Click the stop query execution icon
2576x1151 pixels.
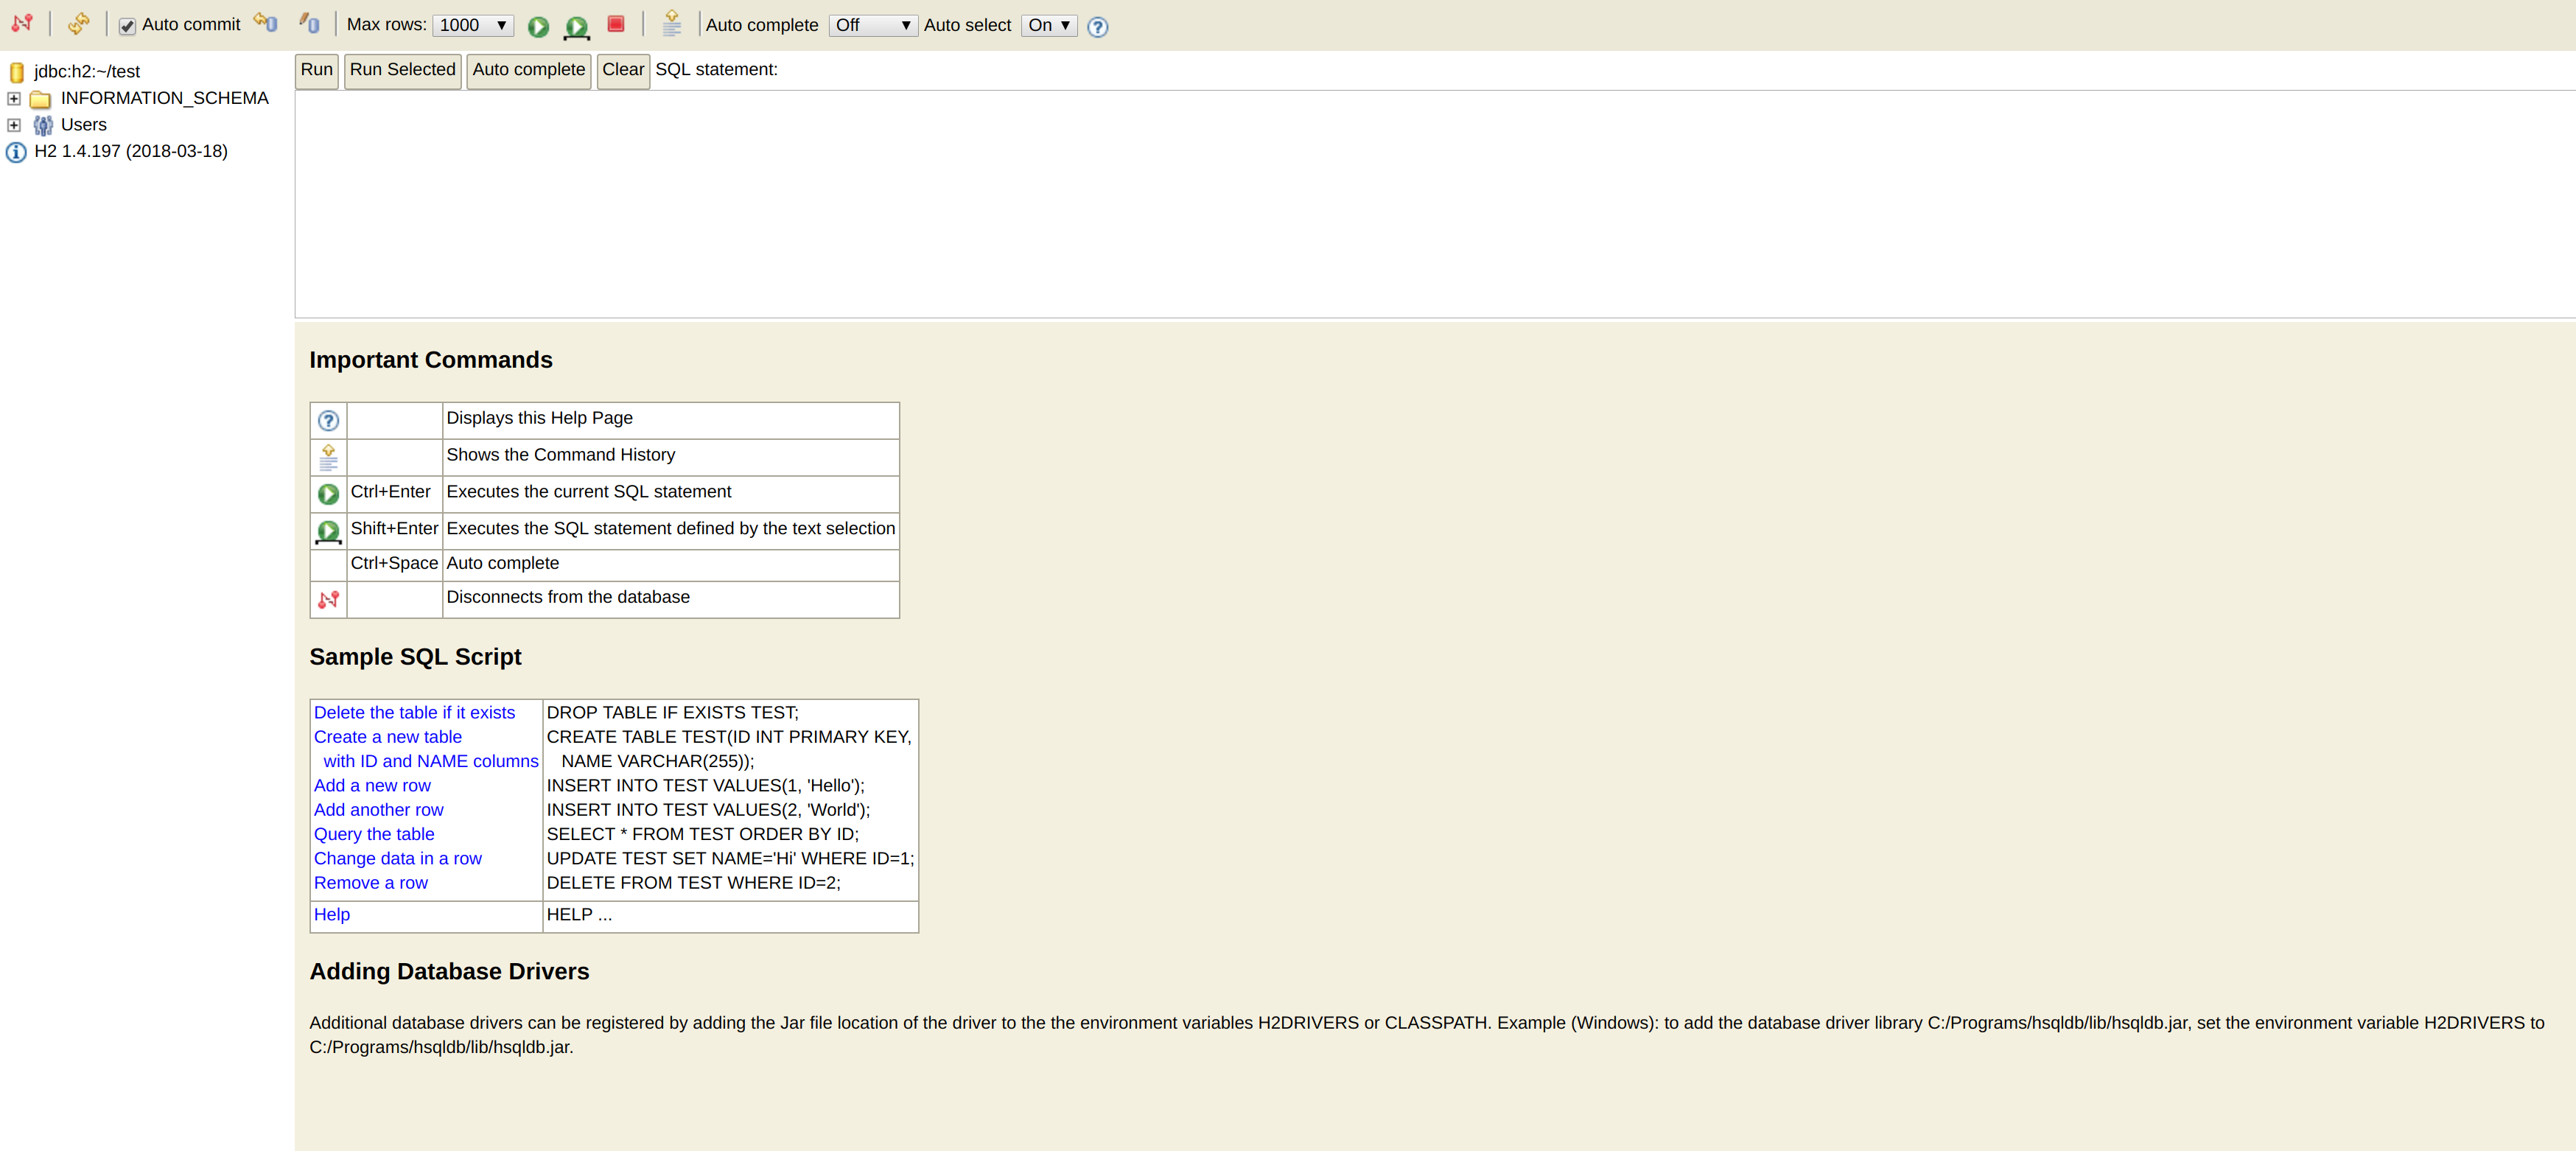tap(617, 24)
